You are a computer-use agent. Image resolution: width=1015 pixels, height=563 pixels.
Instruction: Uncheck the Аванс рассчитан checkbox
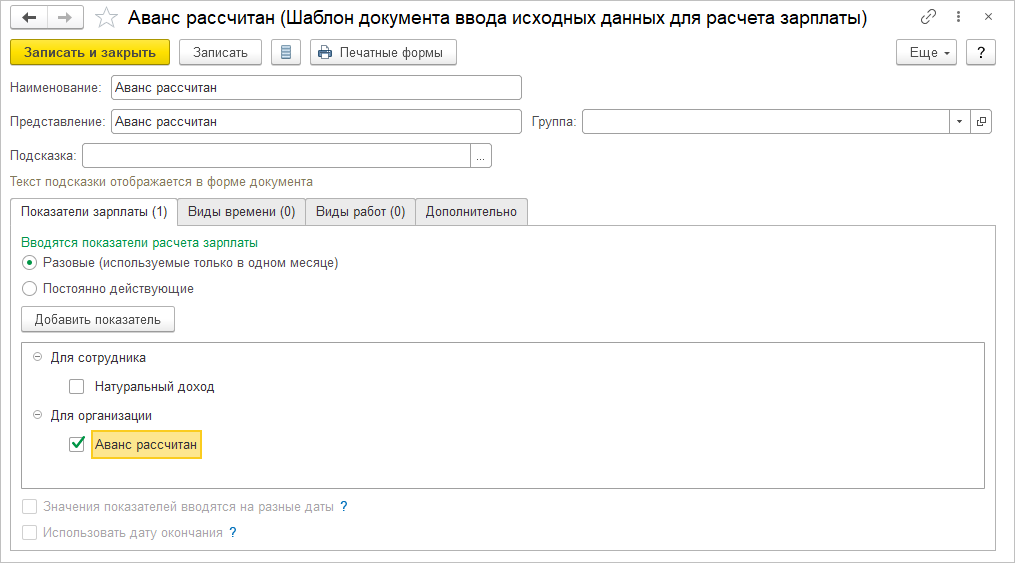point(77,444)
